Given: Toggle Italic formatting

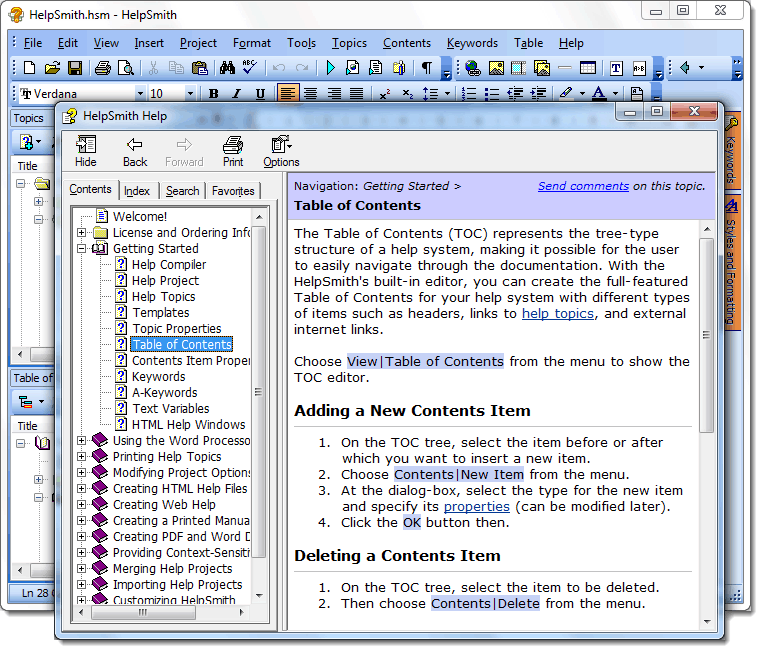Looking at the screenshot, I should click(x=236, y=94).
